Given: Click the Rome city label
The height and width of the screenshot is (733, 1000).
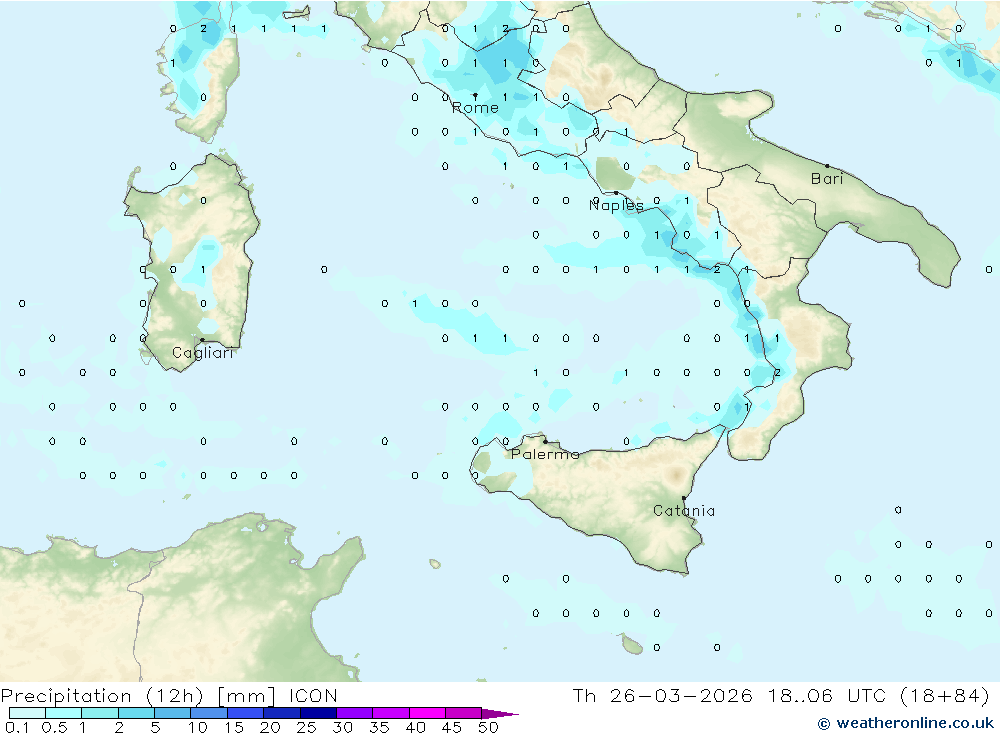Looking at the screenshot, I should pos(475,108).
